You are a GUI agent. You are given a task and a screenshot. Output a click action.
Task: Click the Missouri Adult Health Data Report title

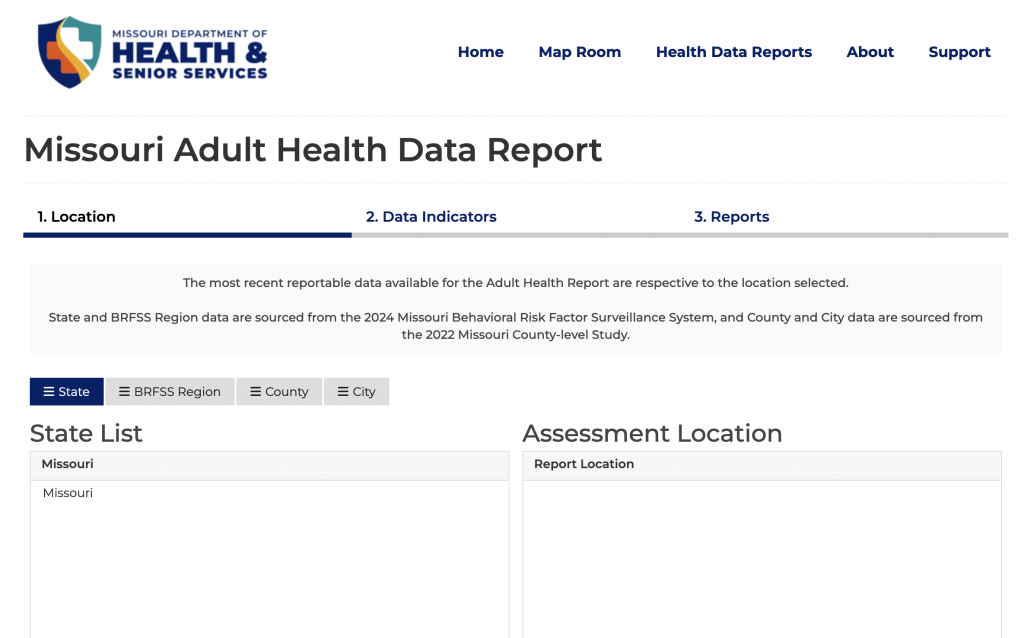click(x=313, y=150)
